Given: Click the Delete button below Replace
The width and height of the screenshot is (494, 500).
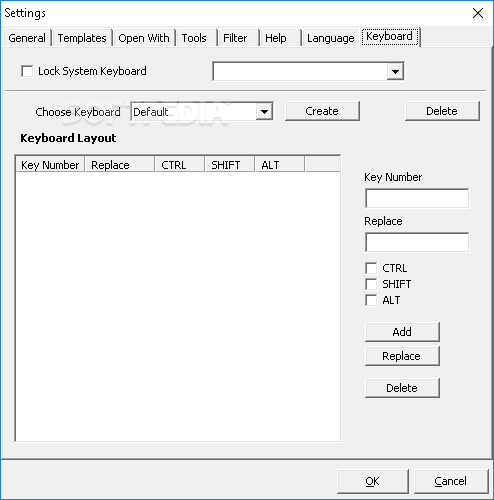Looking at the screenshot, I should pyautogui.click(x=402, y=388).
